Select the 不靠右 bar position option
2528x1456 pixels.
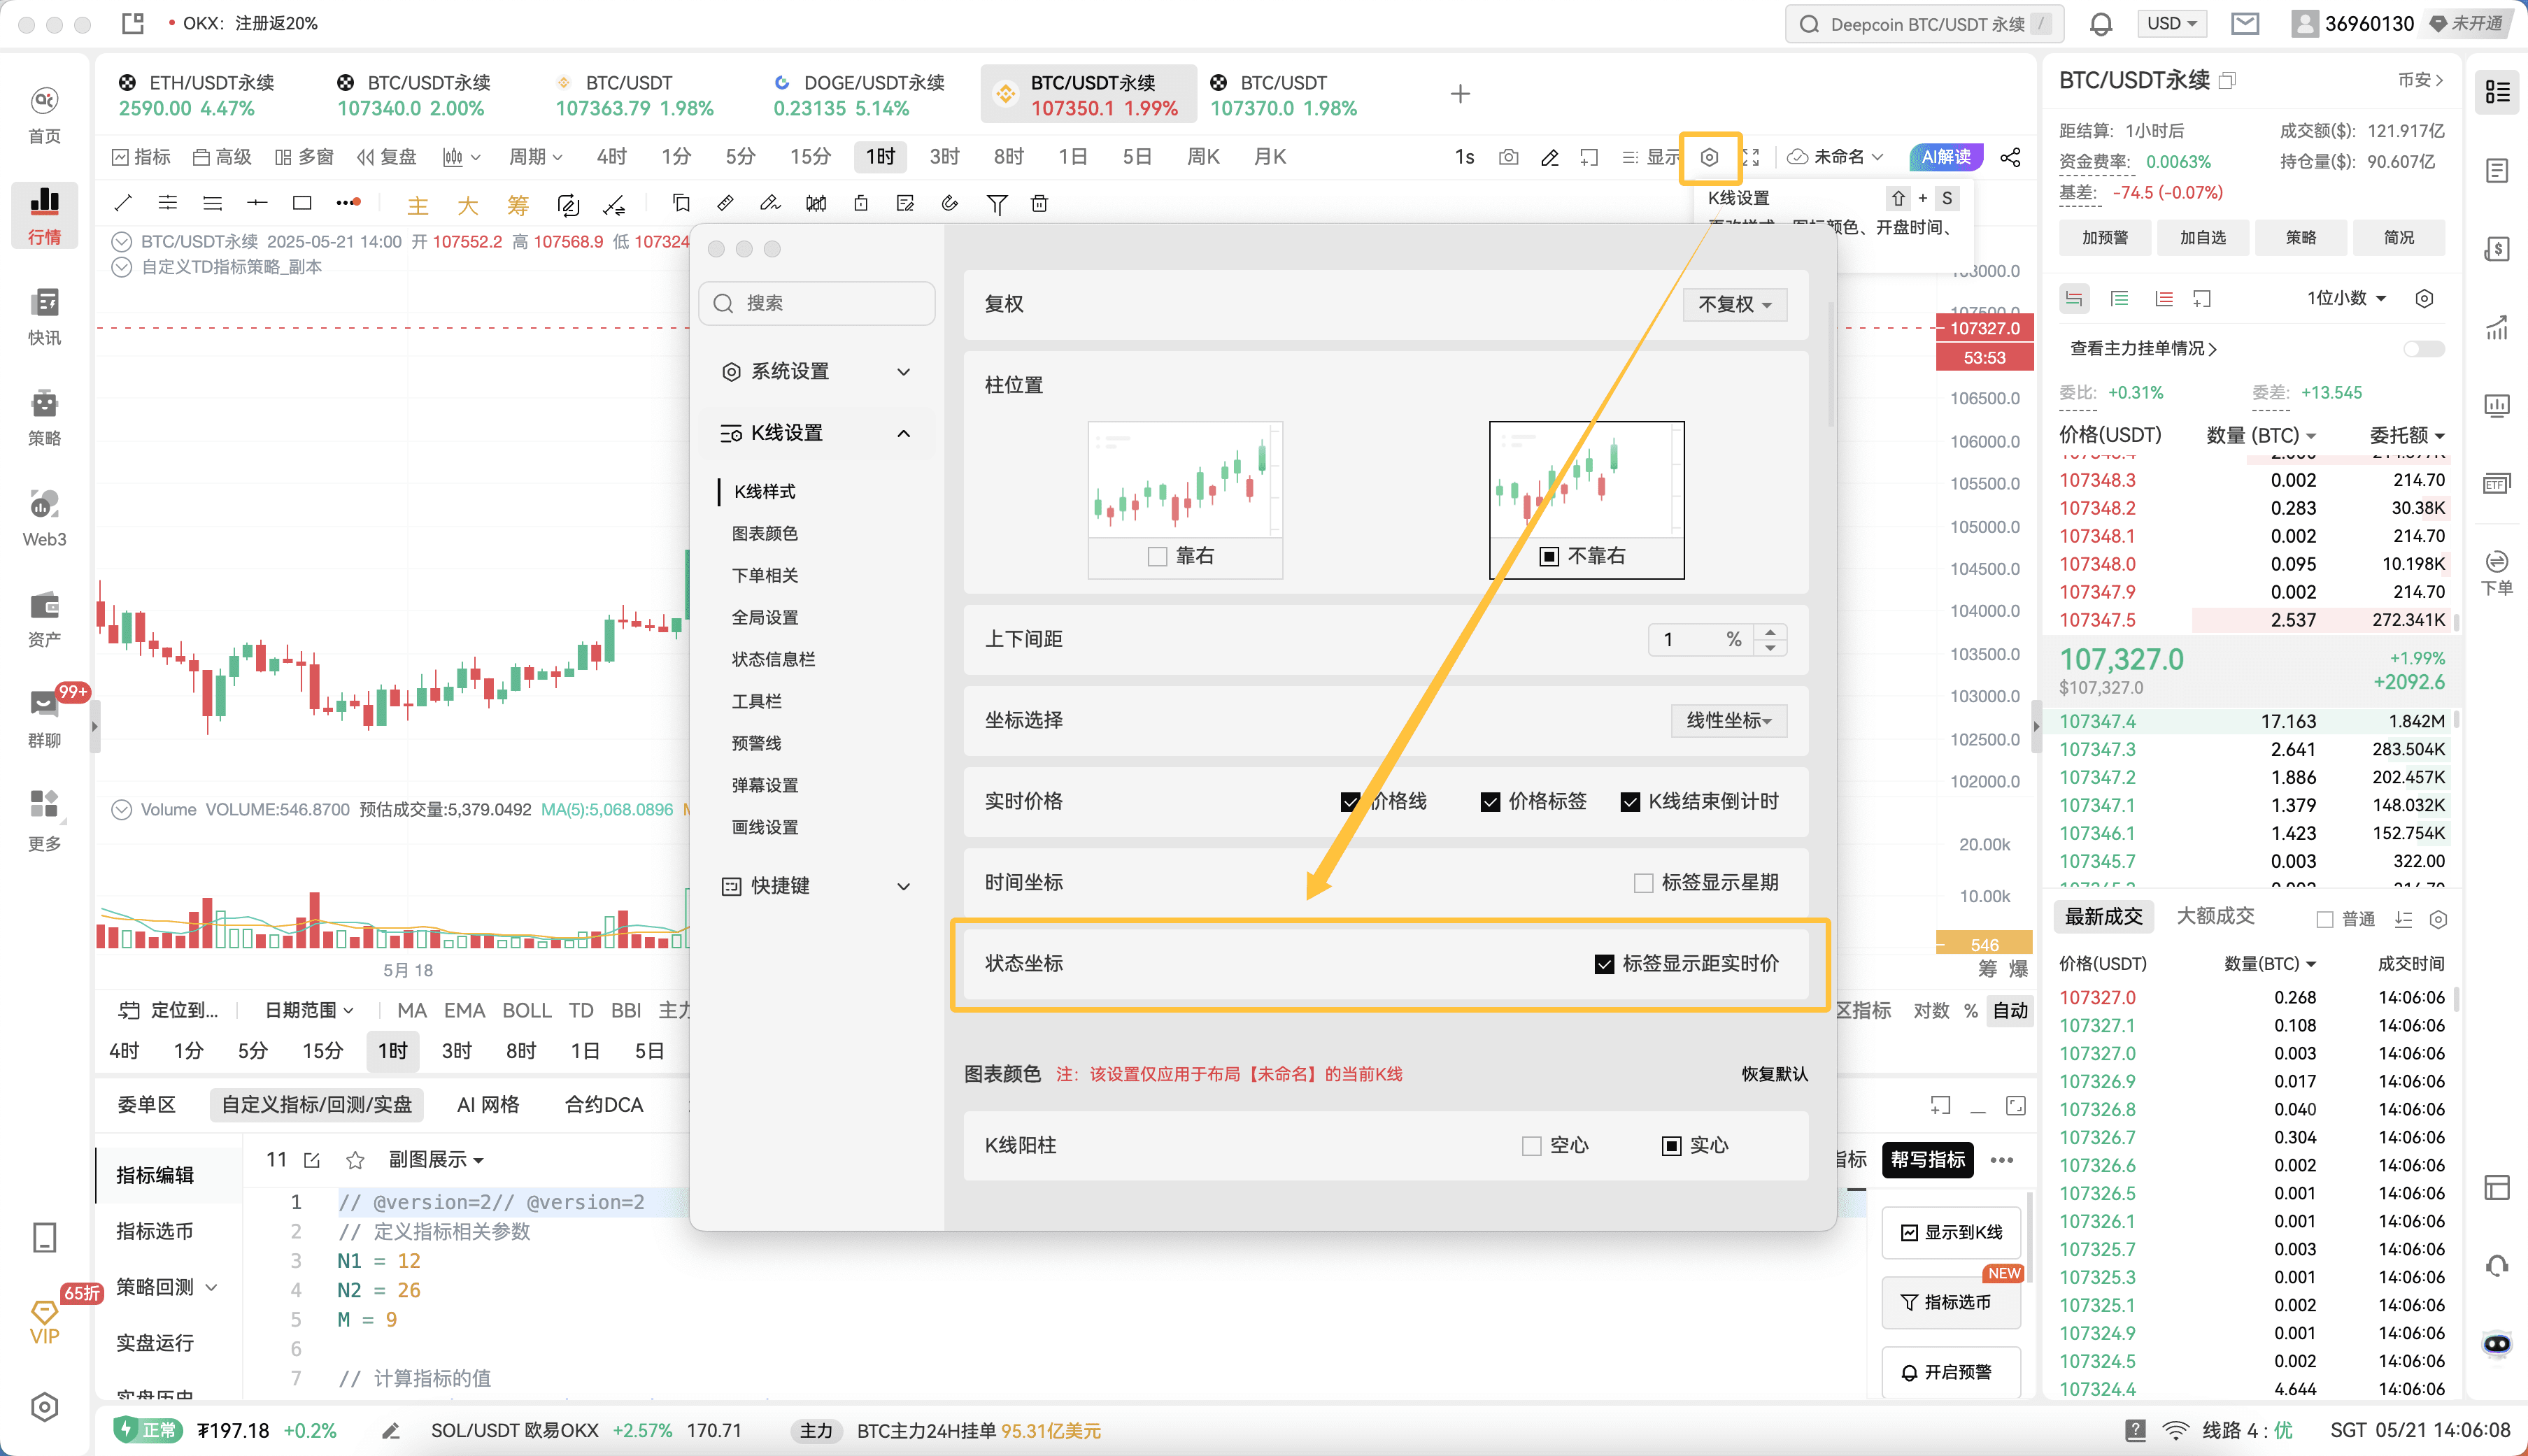[1549, 556]
